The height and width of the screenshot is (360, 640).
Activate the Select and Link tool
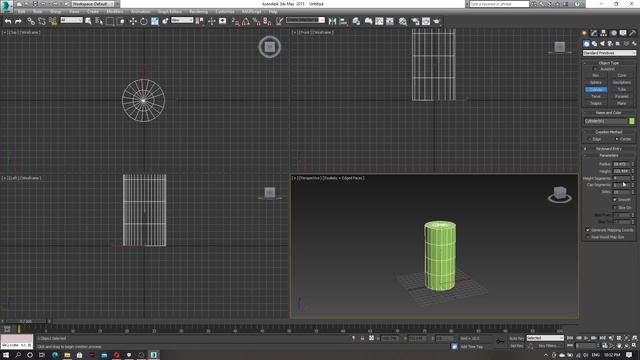[31, 21]
